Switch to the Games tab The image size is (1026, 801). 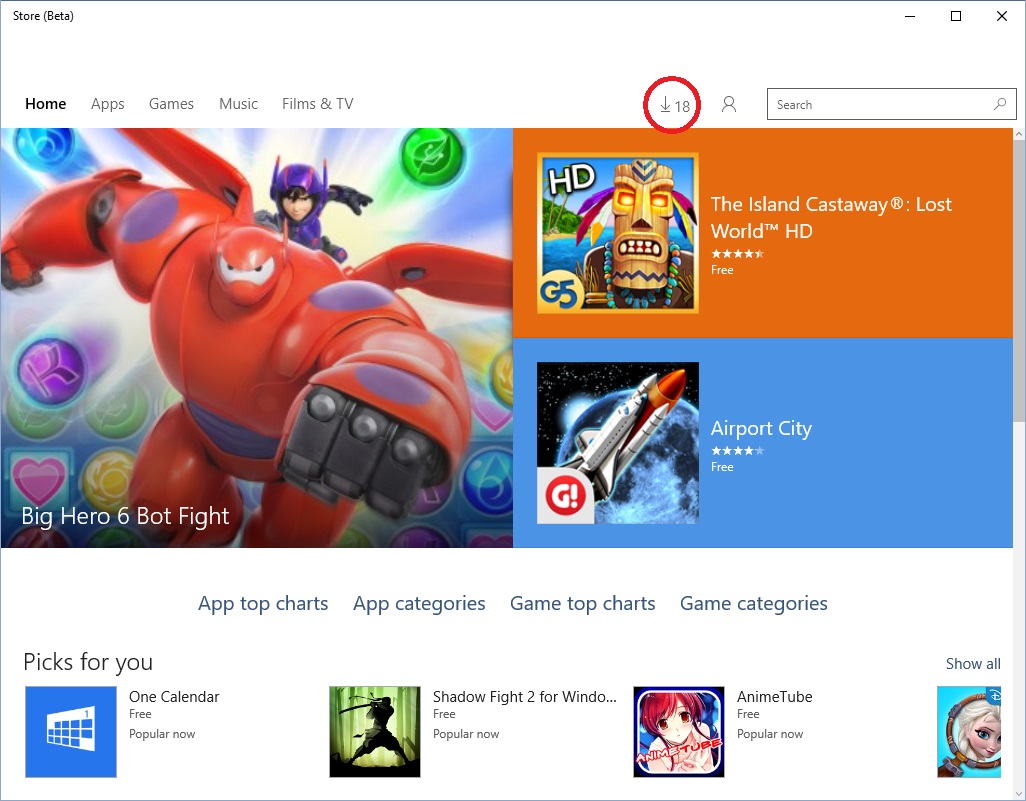[x=171, y=103]
